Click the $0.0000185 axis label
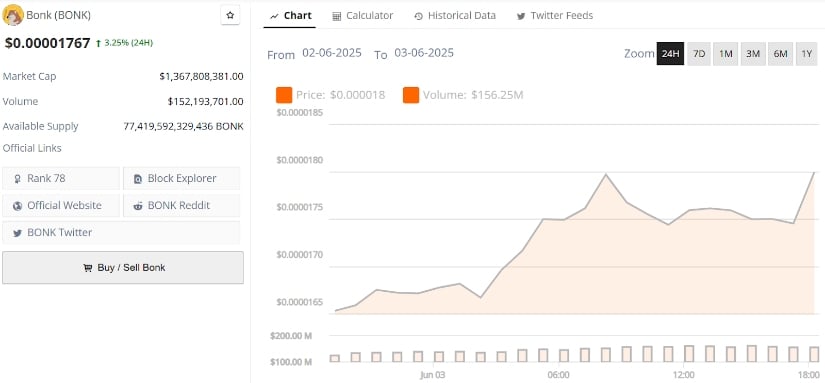The image size is (825, 383). point(300,113)
